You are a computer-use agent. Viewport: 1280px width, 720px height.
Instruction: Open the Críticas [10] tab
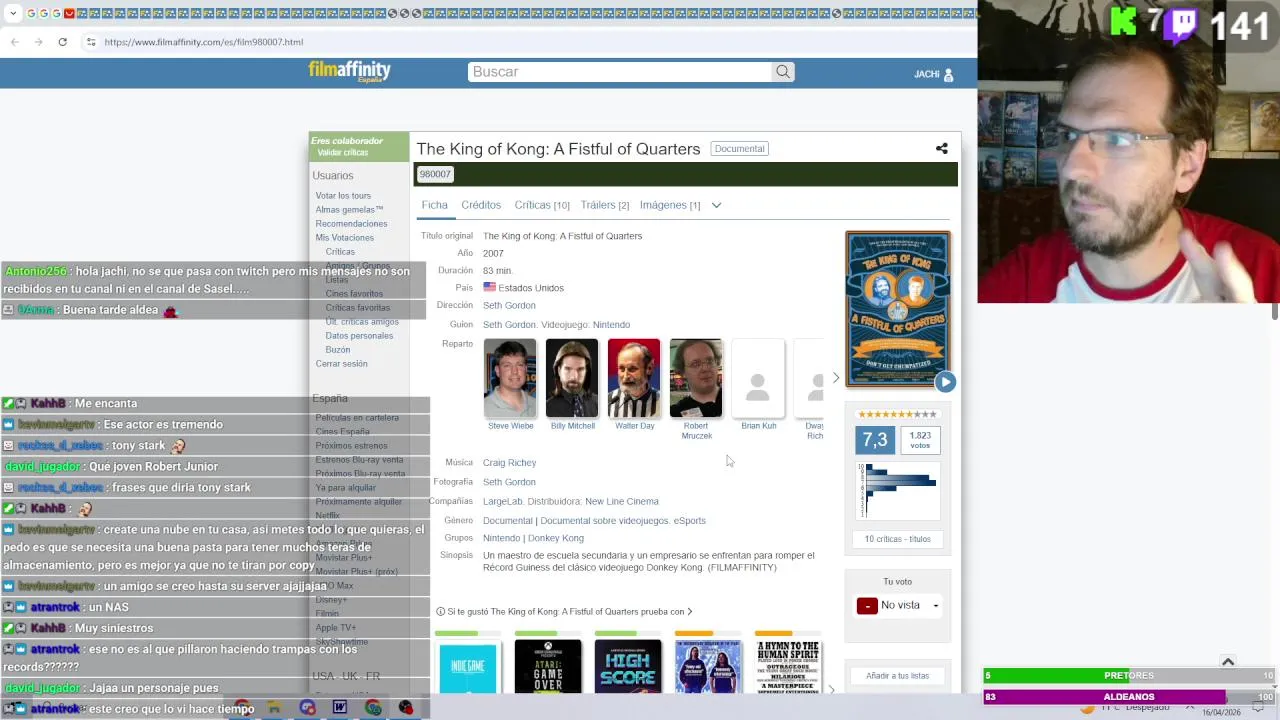pos(542,205)
